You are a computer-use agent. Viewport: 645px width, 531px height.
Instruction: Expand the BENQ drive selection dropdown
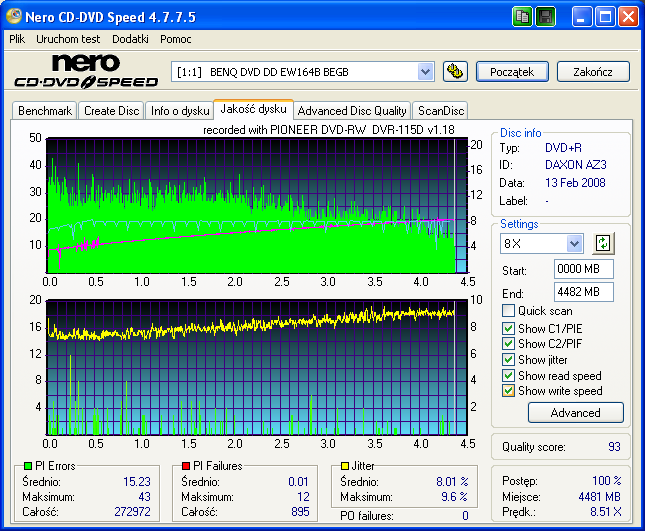(x=426, y=72)
